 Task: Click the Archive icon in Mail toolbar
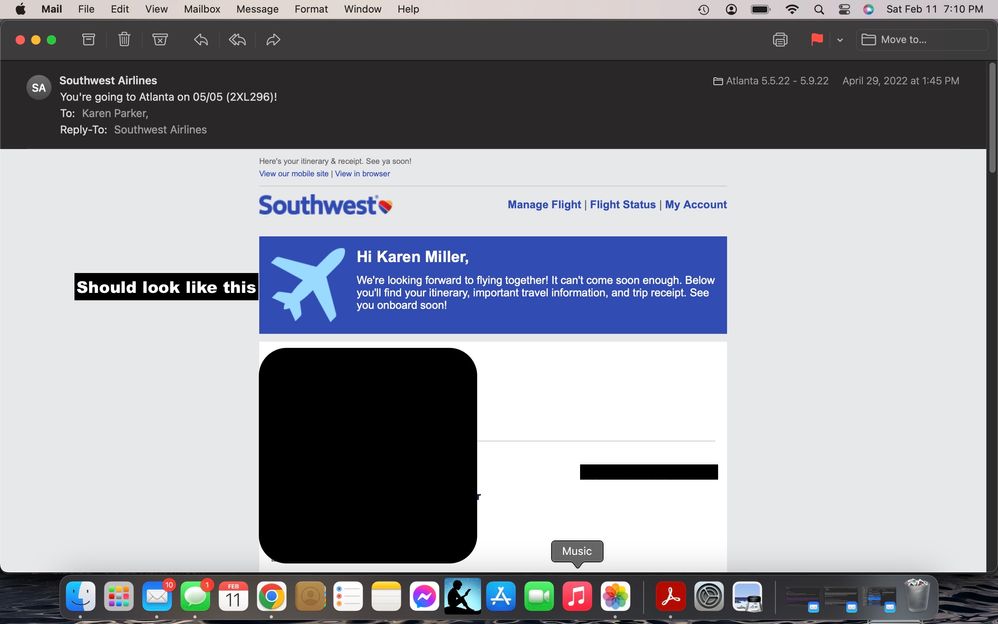click(89, 40)
